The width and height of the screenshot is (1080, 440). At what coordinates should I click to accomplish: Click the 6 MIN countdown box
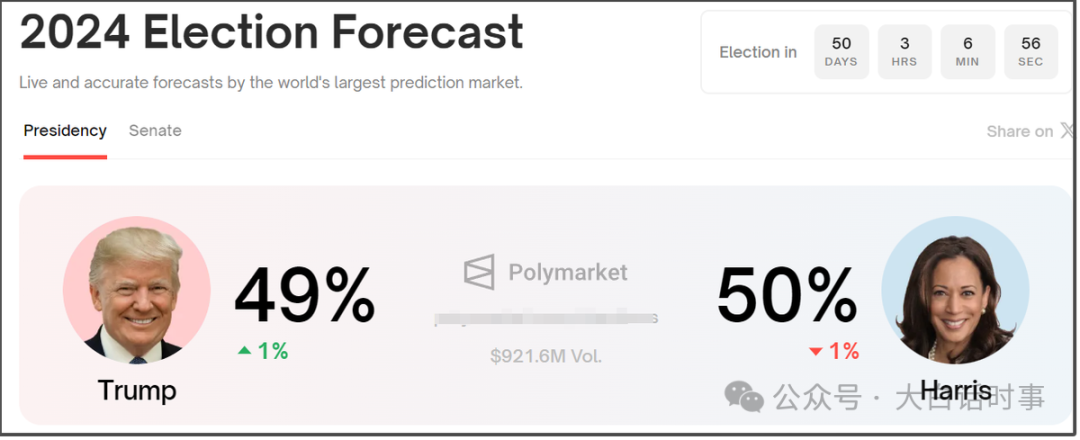coord(968,52)
